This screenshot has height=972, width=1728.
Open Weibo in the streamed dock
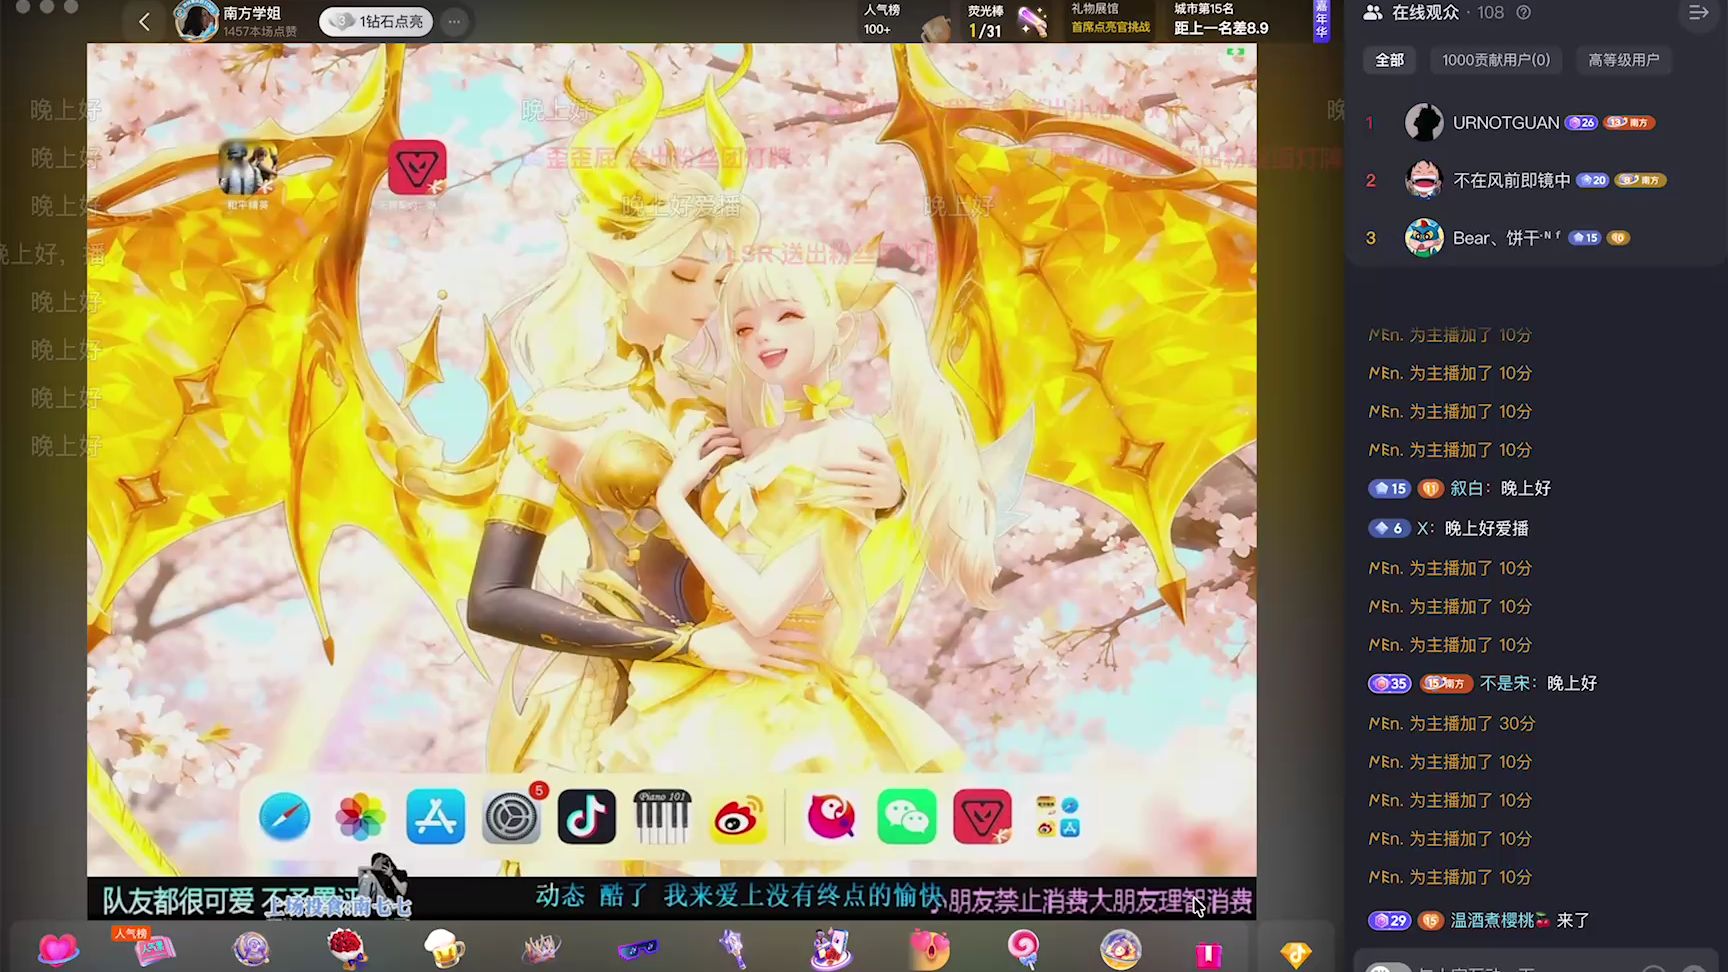coord(738,817)
